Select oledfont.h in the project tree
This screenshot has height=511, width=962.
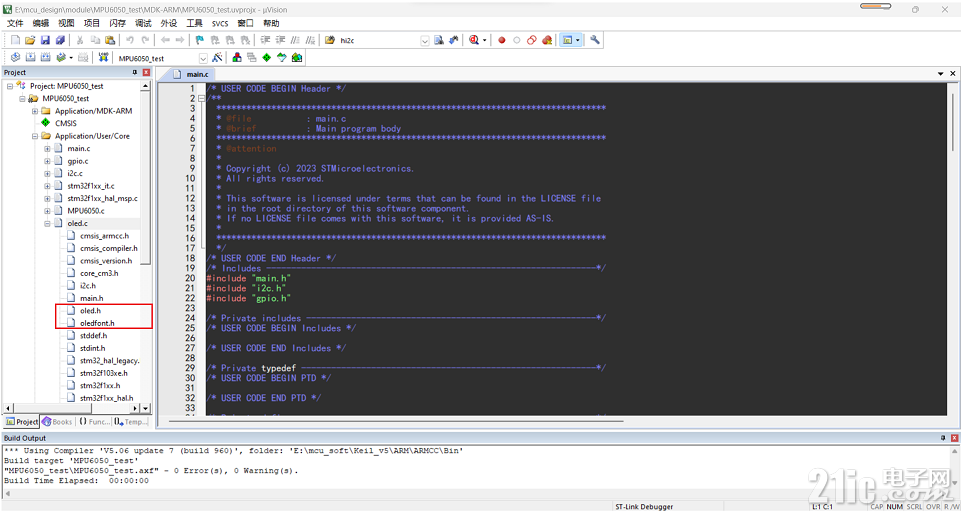[97, 323]
